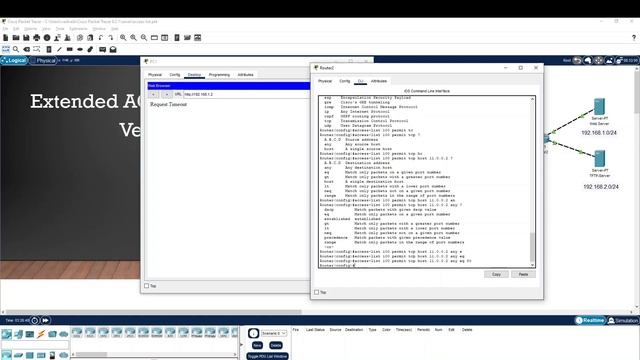Click the Add Simple PDU closed envelope icon
The image size is (640, 360).
point(102,49)
